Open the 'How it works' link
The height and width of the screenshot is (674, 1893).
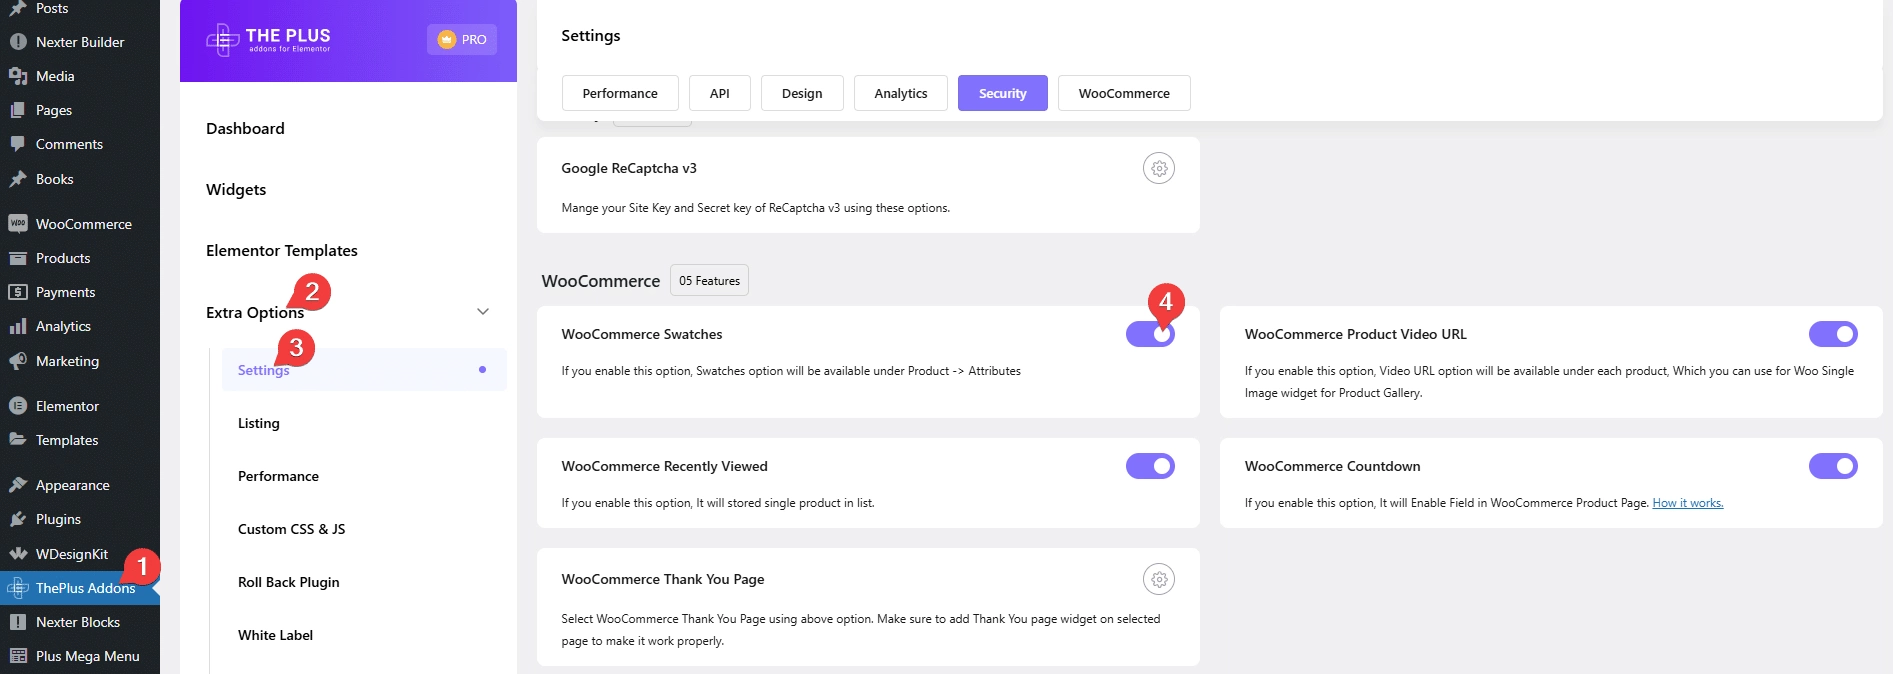1687,503
